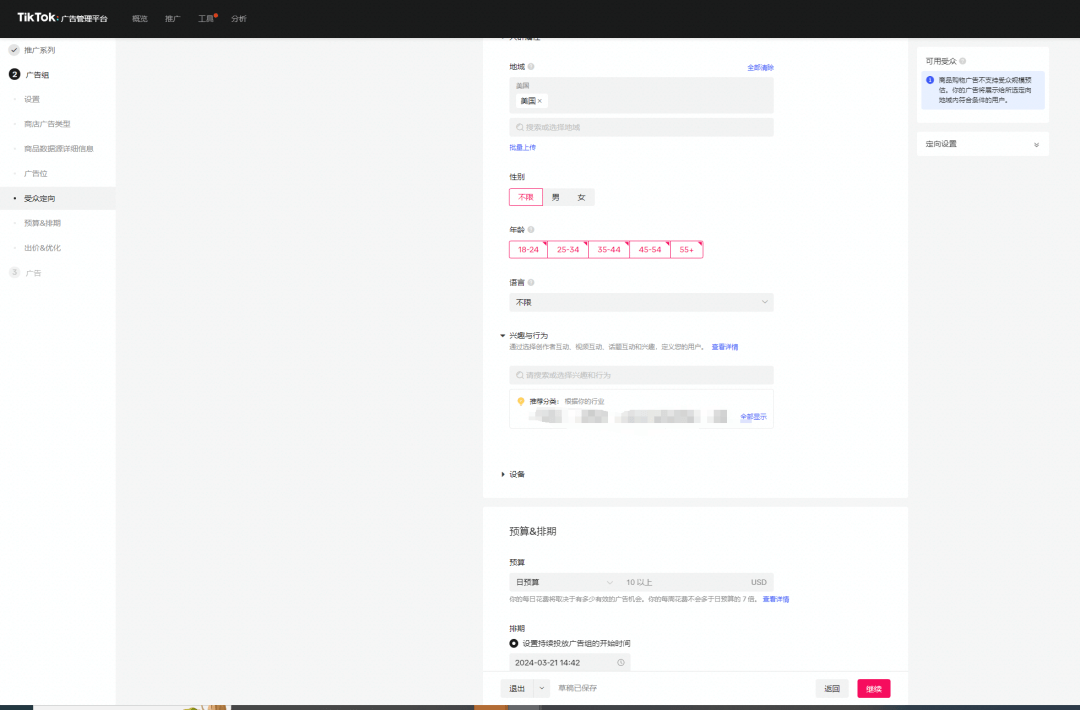The width and height of the screenshot is (1080, 710).
Task: Select the 广告 step in the sidebar
Action: (x=33, y=273)
